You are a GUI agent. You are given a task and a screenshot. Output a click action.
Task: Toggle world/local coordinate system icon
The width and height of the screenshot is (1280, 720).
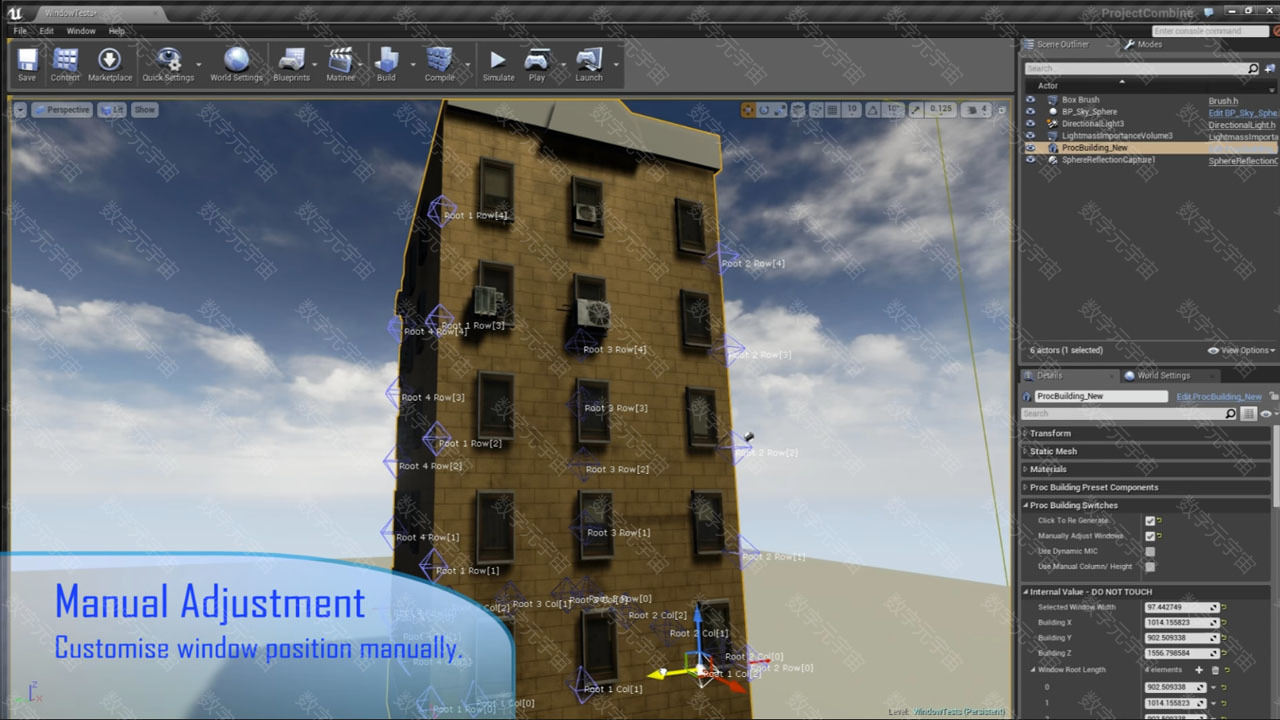point(800,110)
